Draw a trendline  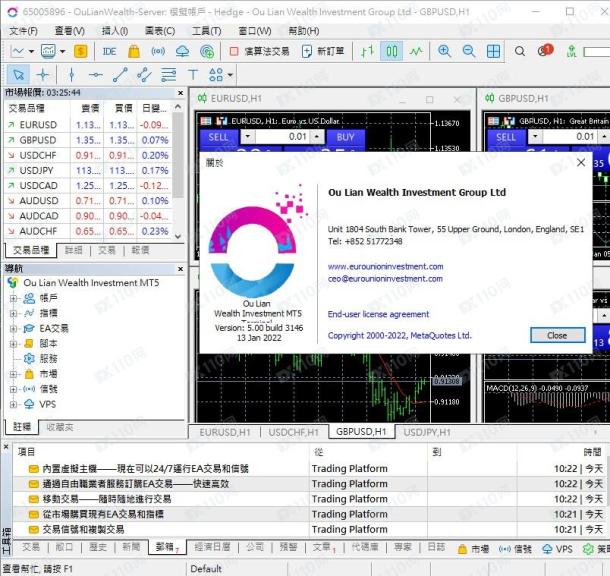click(x=120, y=74)
